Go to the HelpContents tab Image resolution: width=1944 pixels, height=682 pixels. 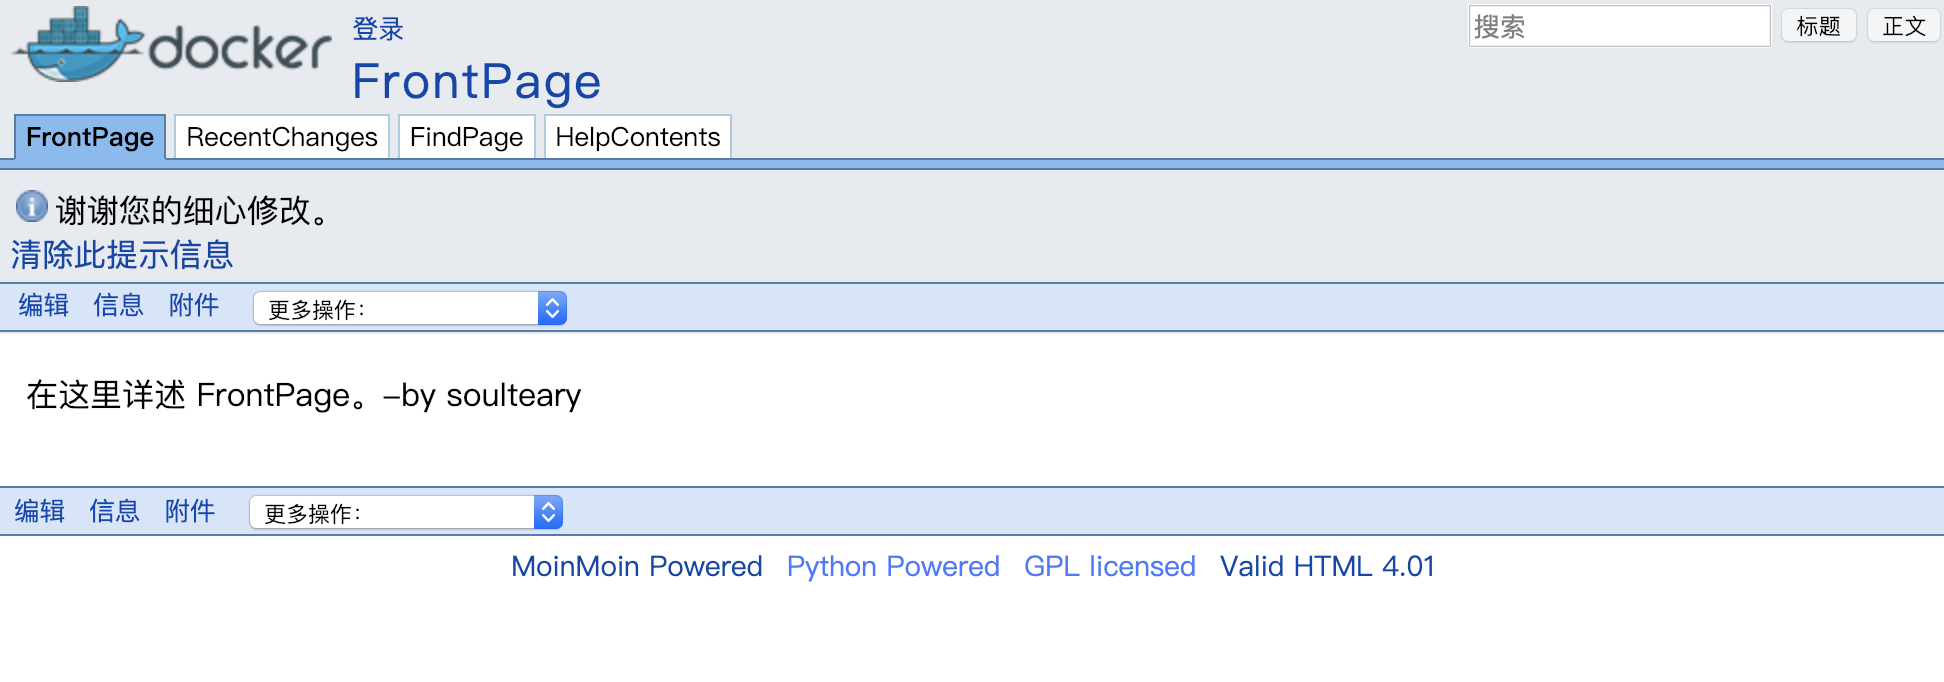(638, 137)
